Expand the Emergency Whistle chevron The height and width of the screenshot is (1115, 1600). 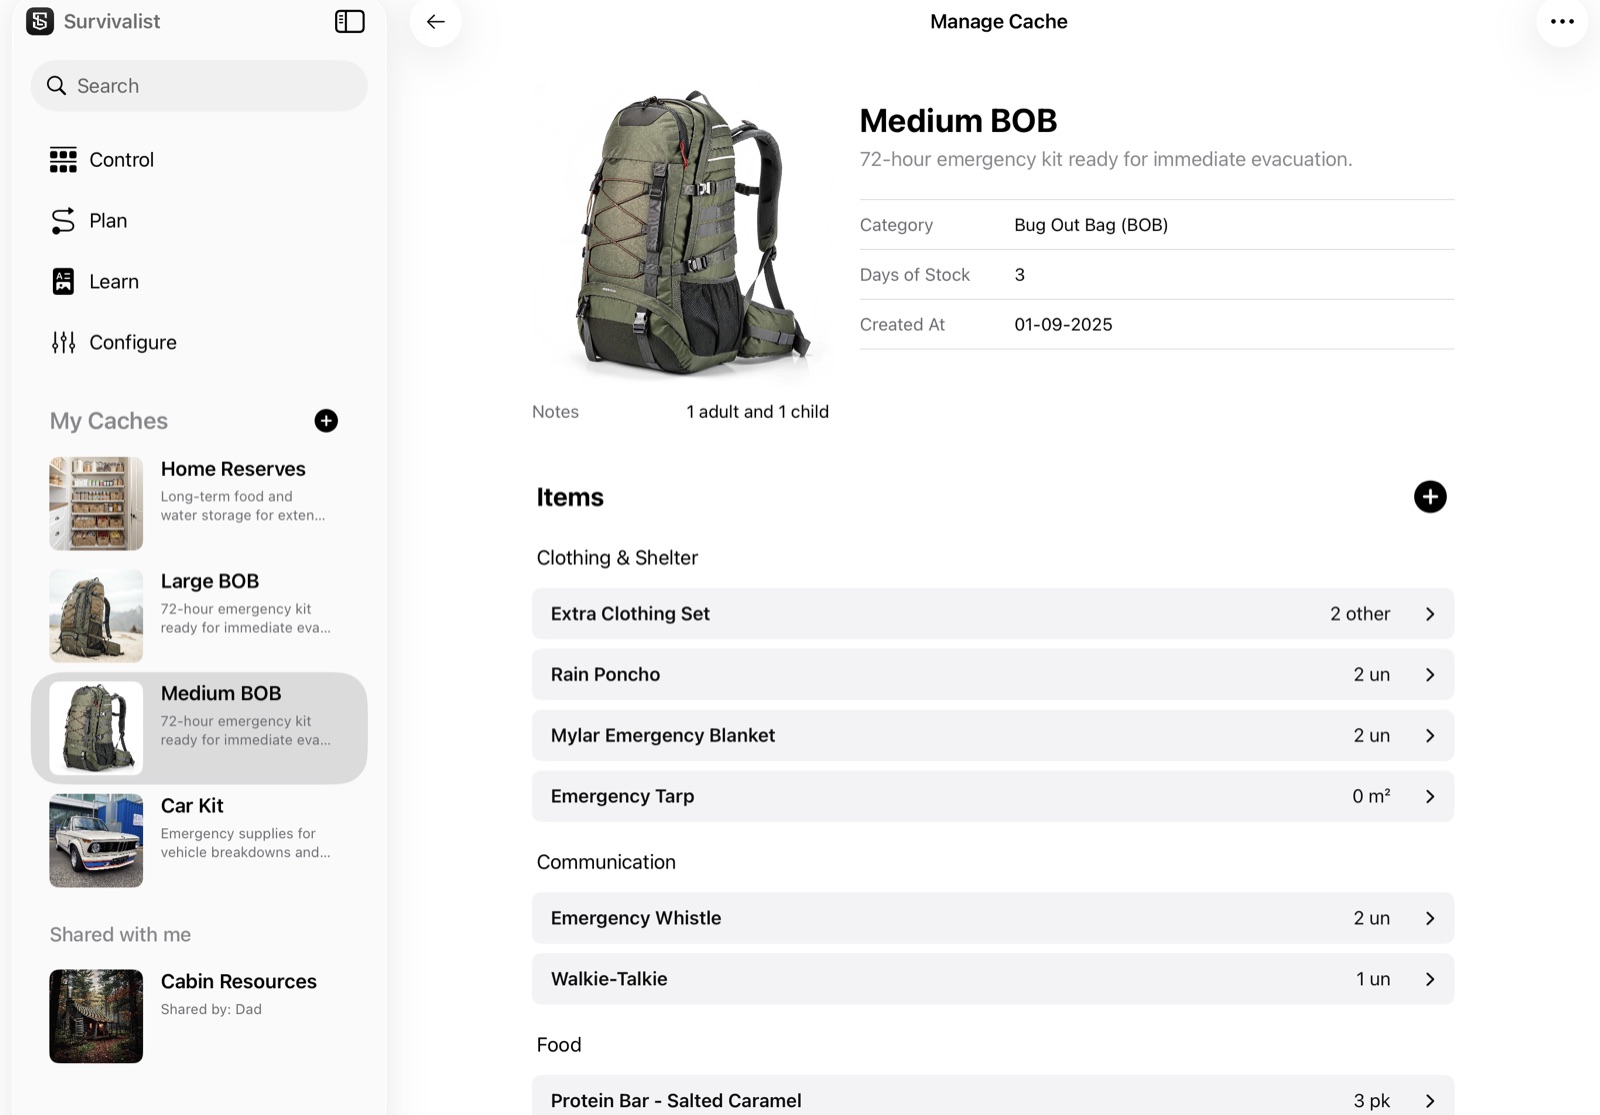pyautogui.click(x=1430, y=918)
